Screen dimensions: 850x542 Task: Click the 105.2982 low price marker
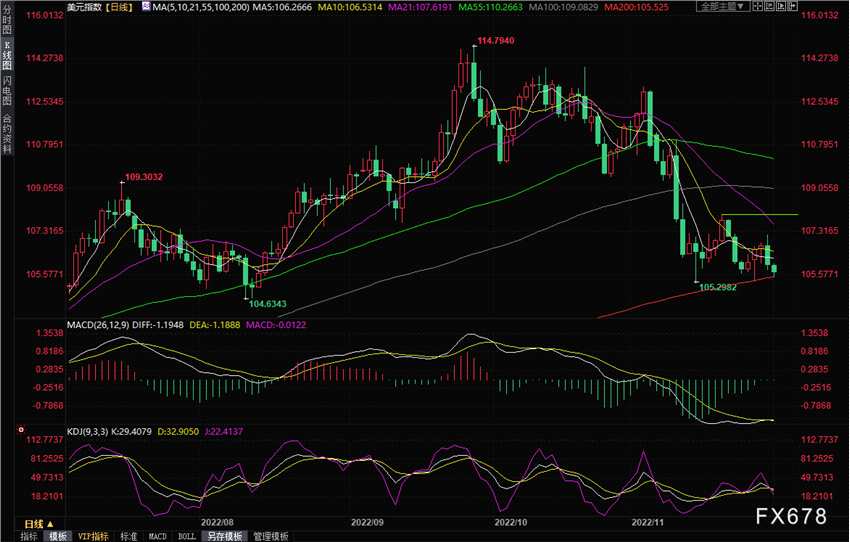click(718, 287)
